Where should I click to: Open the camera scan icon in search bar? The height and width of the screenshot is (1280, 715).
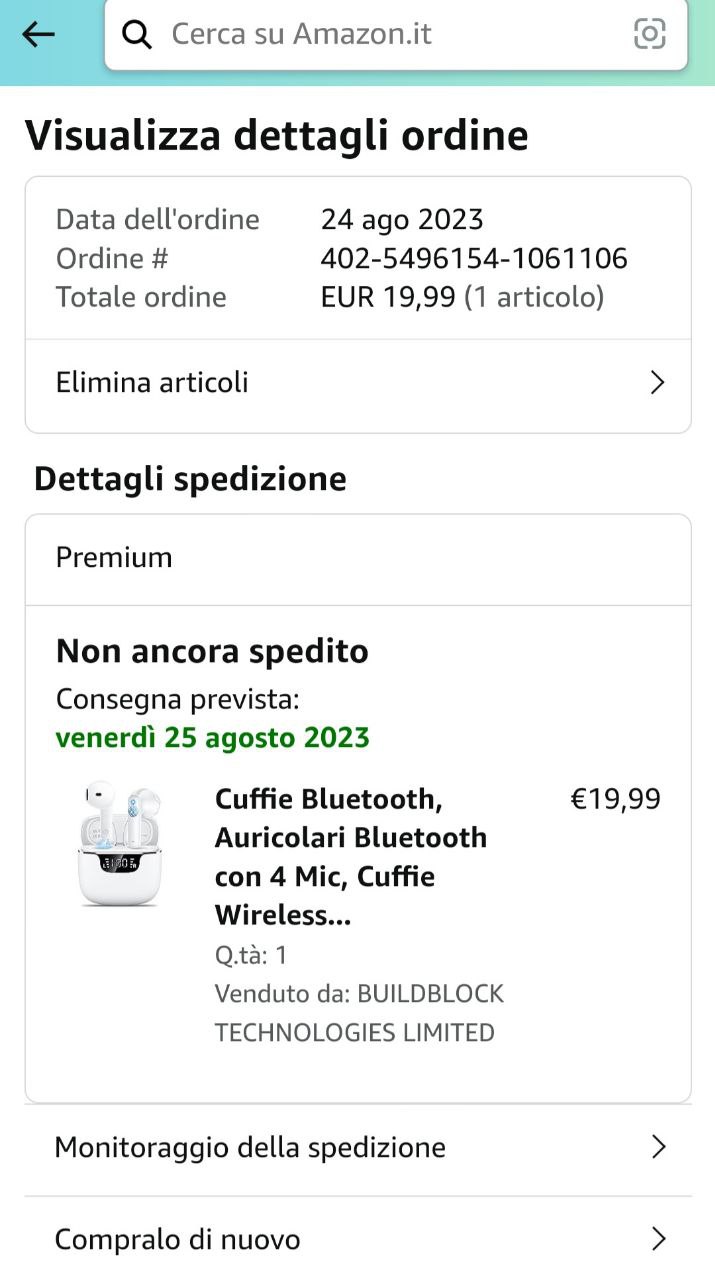tap(650, 34)
